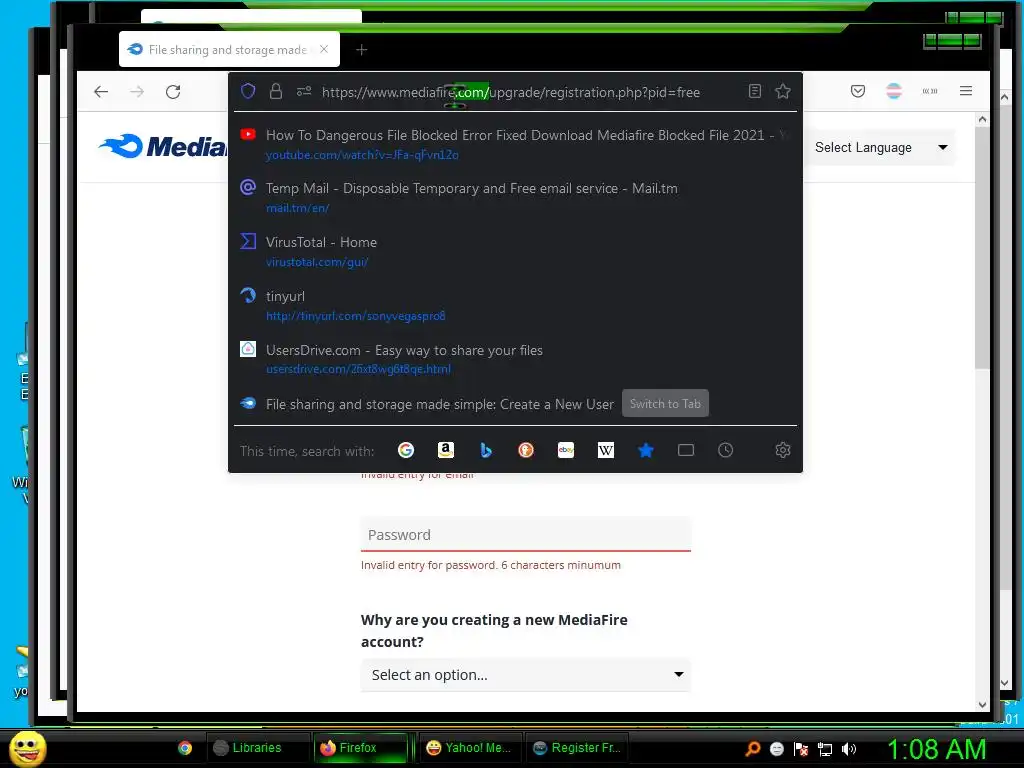Open the Select Language dropdown
The width and height of the screenshot is (1024, 768).
coord(879,148)
